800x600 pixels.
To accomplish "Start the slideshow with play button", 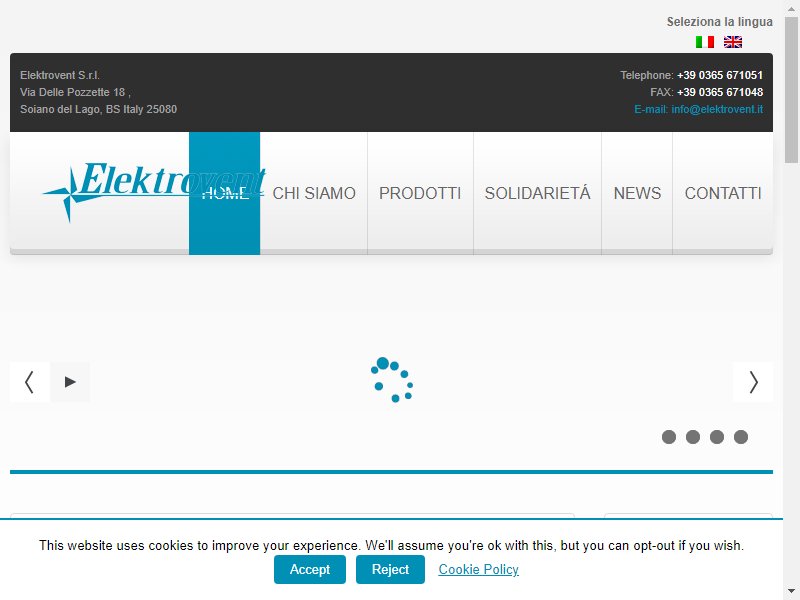I will 70,382.
